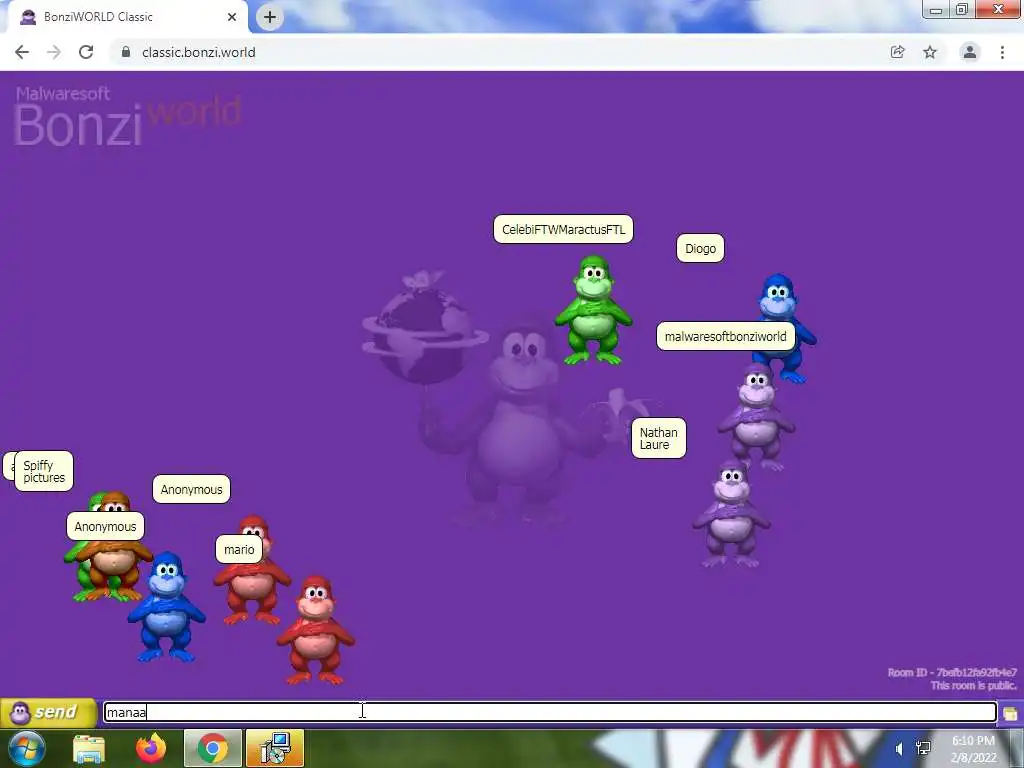The image size is (1024, 768).
Task: Click the malwaresoftbonziworld name bubble
Action: [x=726, y=336]
